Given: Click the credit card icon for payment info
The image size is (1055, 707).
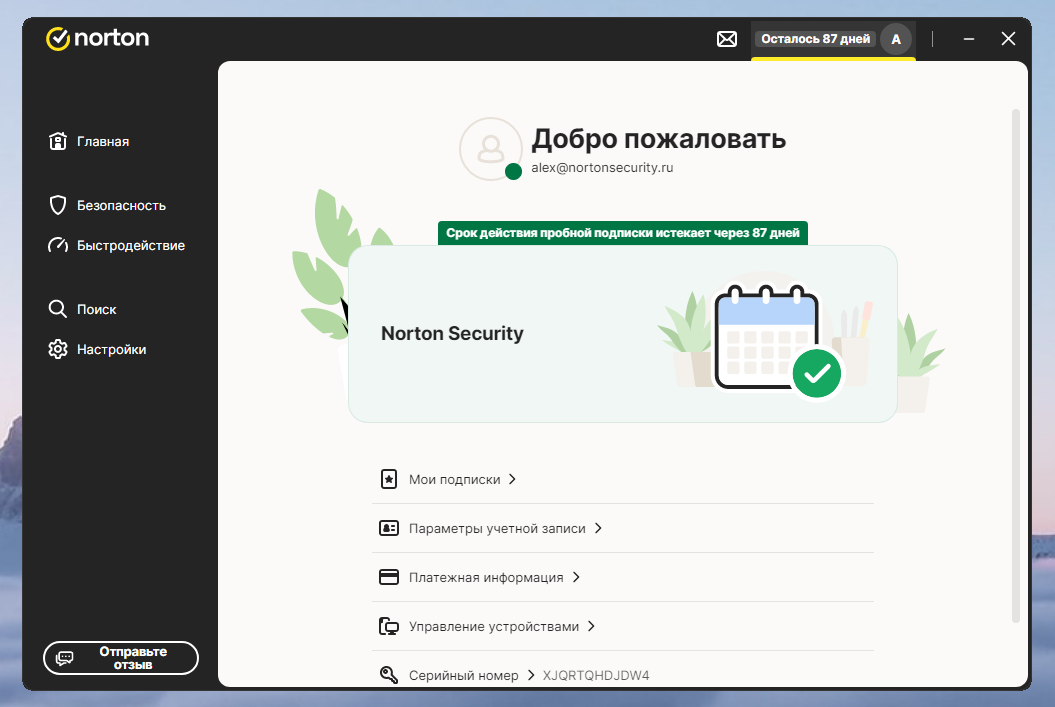Looking at the screenshot, I should (x=389, y=578).
